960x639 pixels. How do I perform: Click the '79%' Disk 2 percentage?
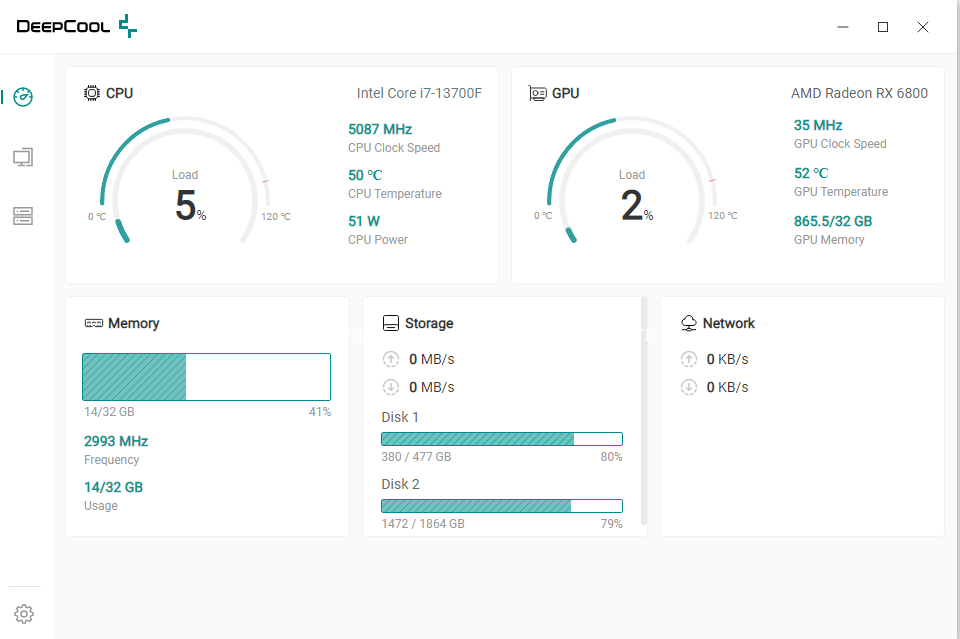(611, 524)
